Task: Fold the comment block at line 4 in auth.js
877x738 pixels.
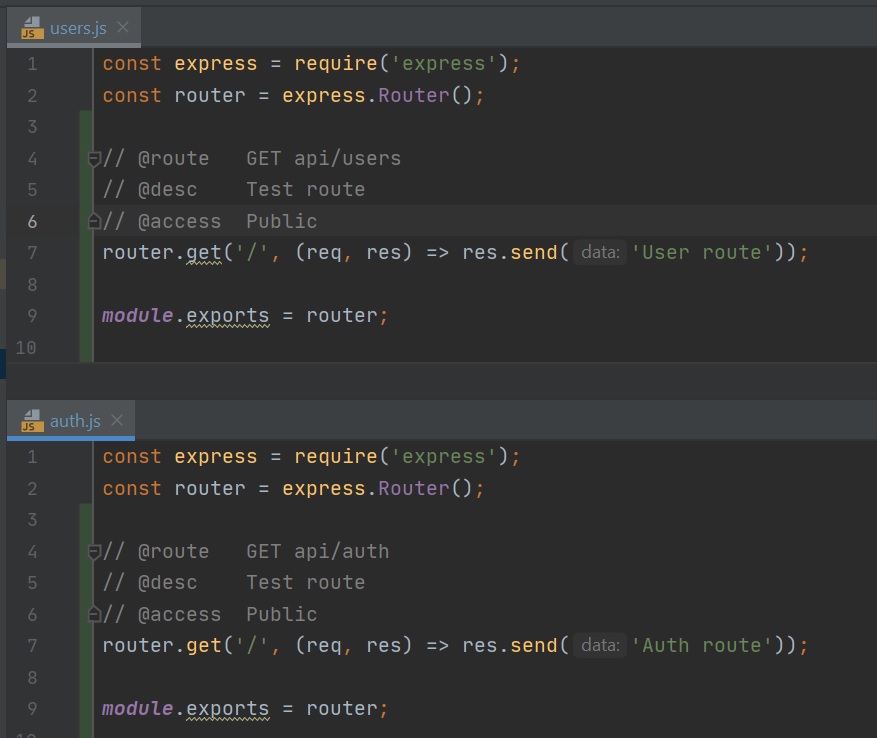Action: 94,551
